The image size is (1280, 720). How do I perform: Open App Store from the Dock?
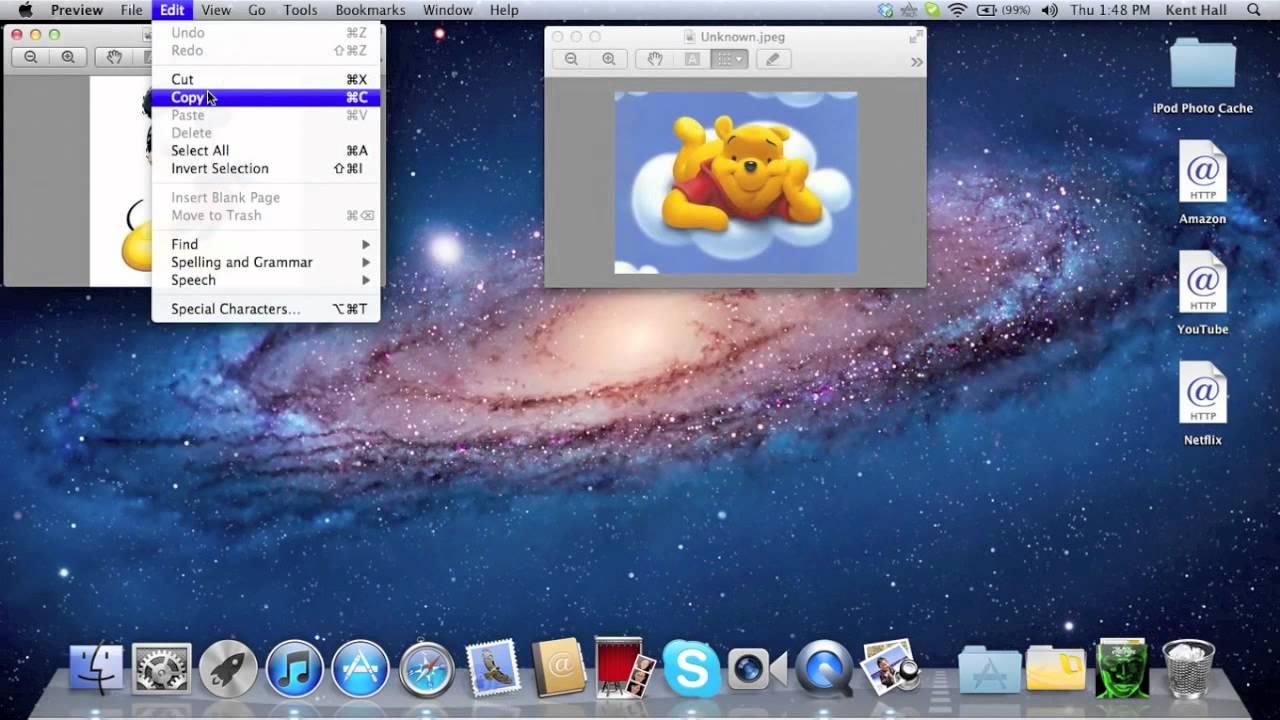coord(360,669)
